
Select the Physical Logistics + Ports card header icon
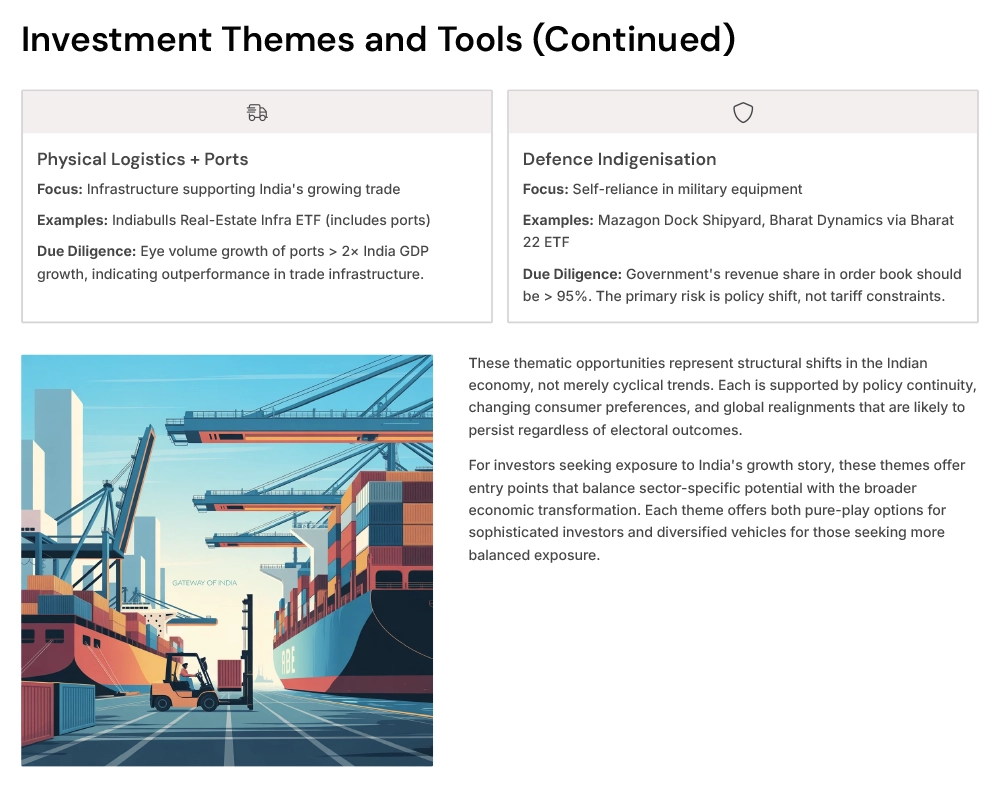[256, 112]
